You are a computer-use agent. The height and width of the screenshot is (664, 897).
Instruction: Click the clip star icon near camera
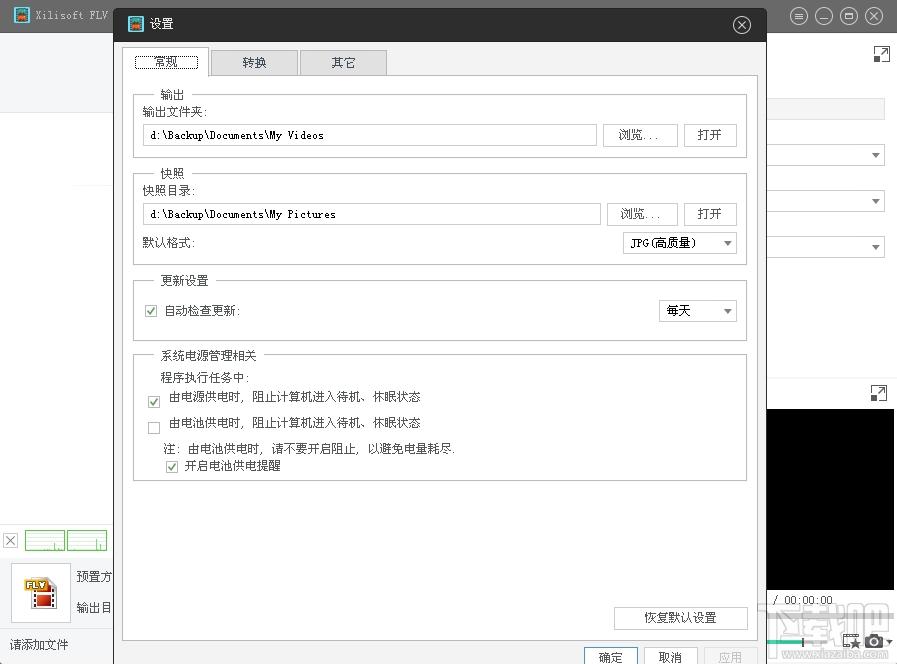(x=851, y=641)
